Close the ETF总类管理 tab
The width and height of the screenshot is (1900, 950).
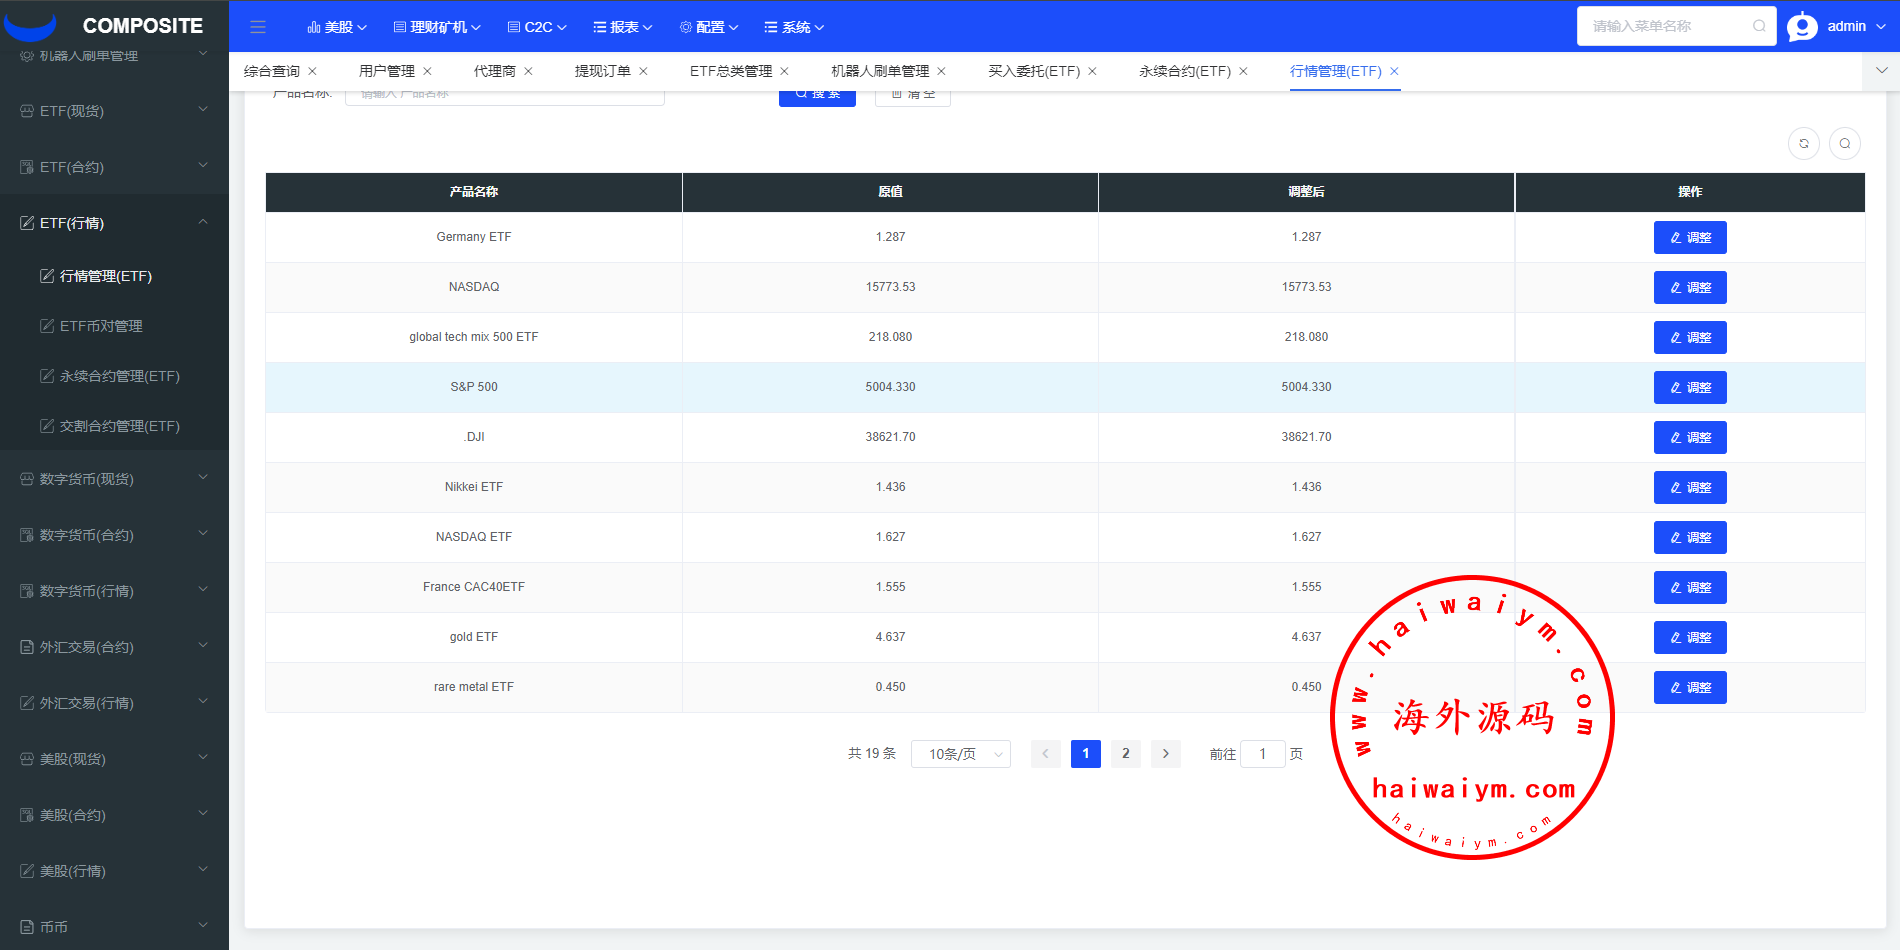[785, 71]
